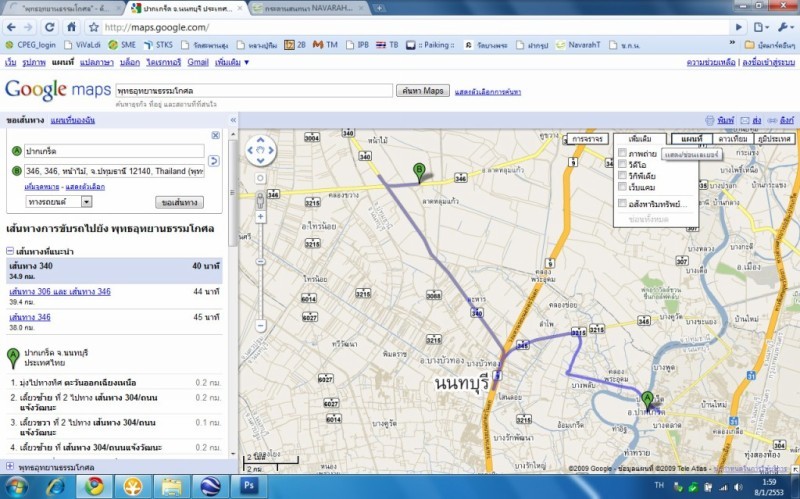Click marker A on the map
The height and width of the screenshot is (499, 800).
pyautogui.click(x=647, y=400)
